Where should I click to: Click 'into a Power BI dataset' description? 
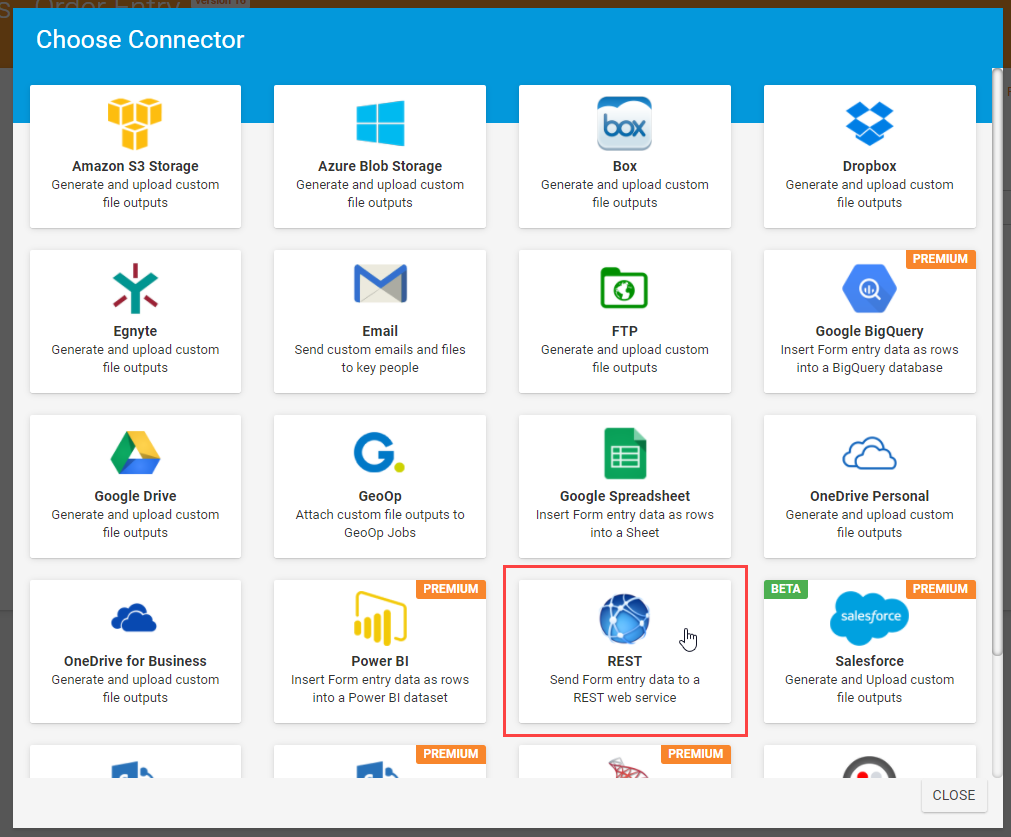[380, 698]
